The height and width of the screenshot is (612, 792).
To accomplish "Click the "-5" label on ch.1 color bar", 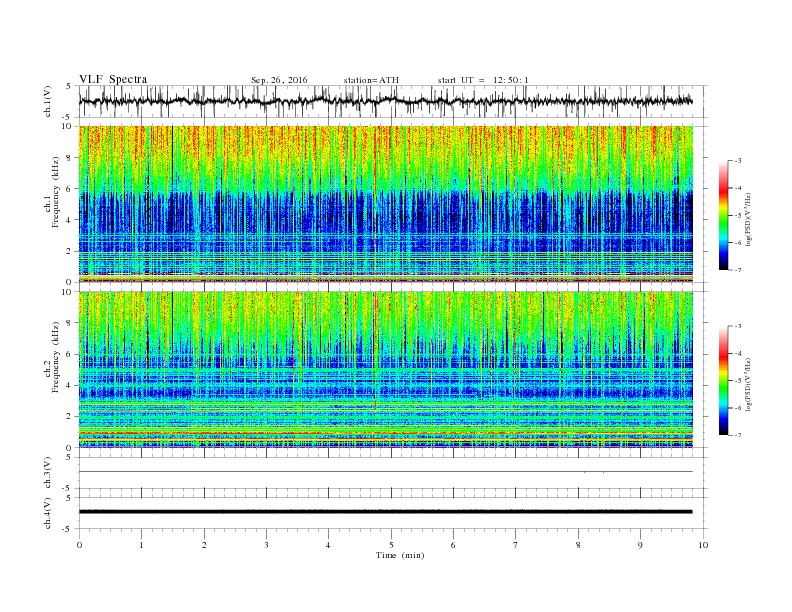I will click(x=737, y=216).
